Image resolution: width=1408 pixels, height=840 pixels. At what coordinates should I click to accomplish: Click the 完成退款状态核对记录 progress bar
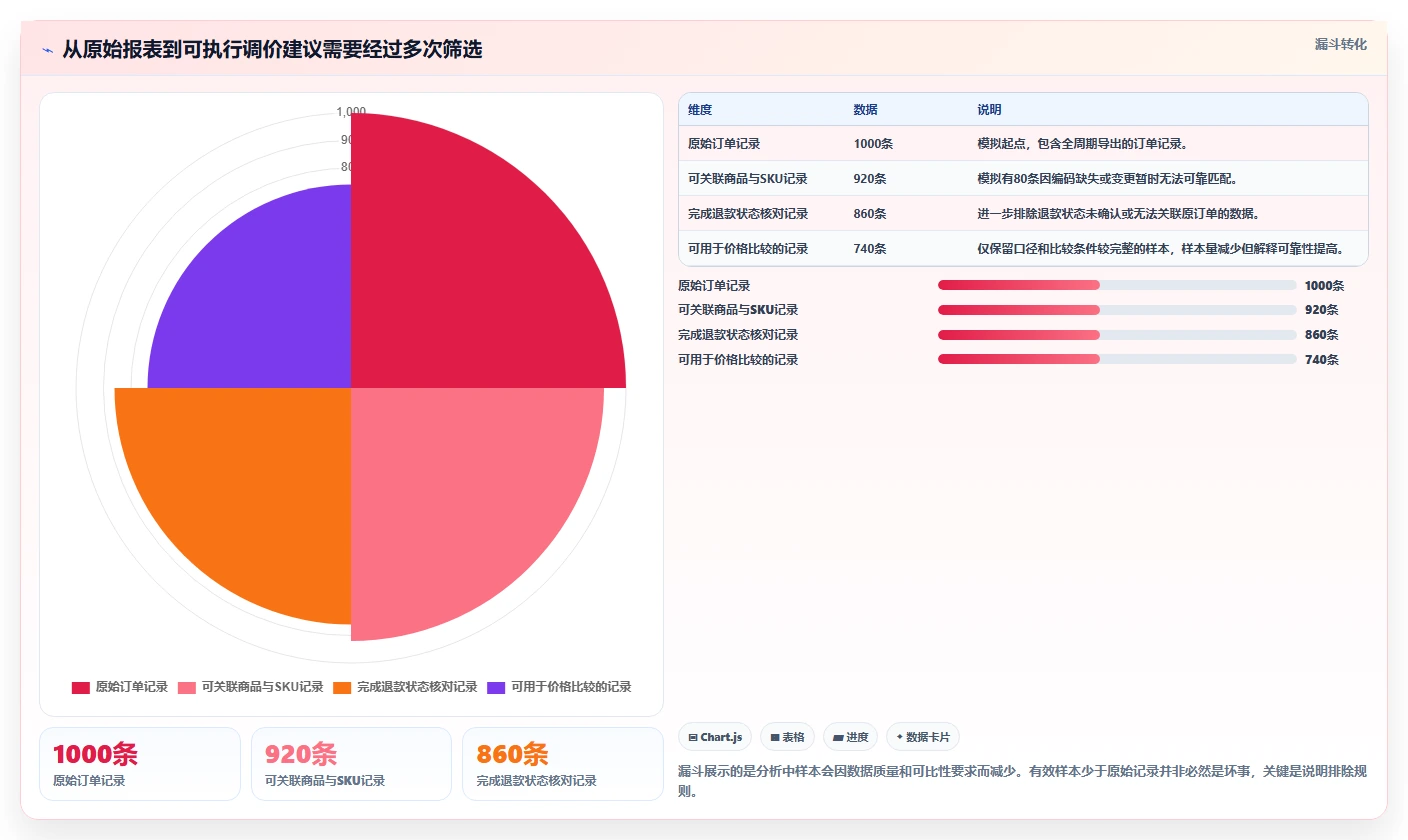[x=1117, y=335]
